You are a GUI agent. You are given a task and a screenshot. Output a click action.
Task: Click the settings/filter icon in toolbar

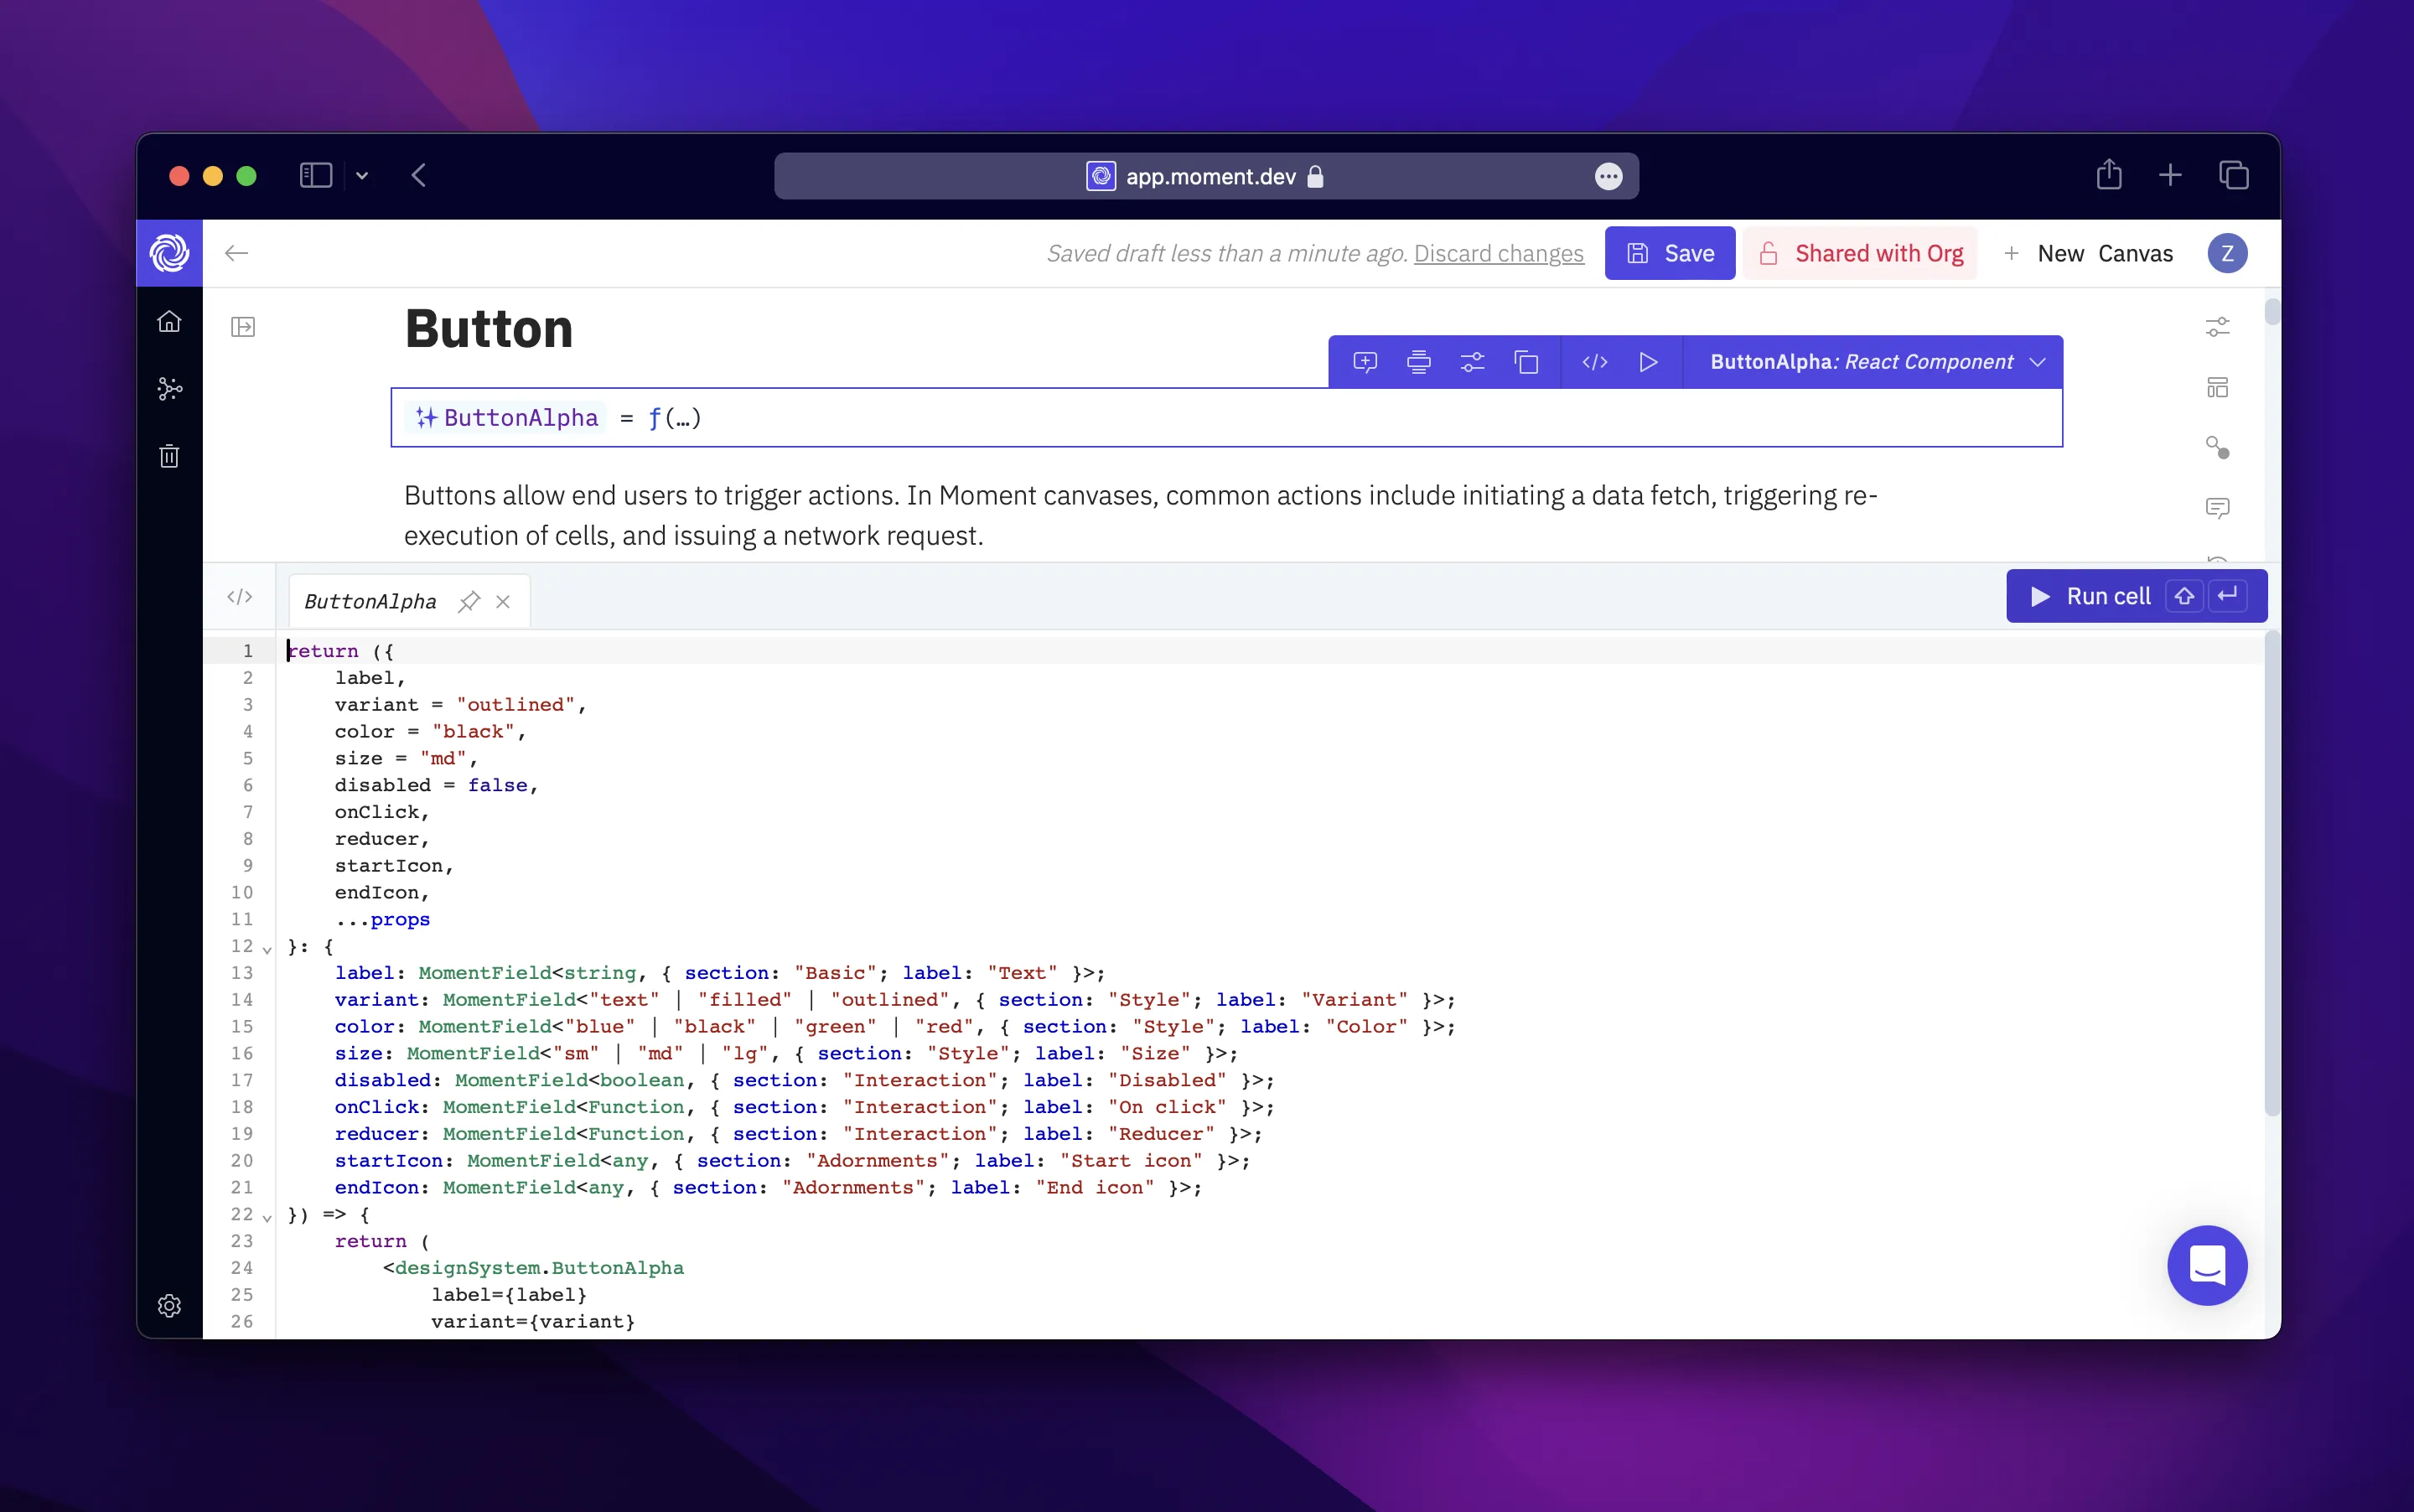point(1474,362)
